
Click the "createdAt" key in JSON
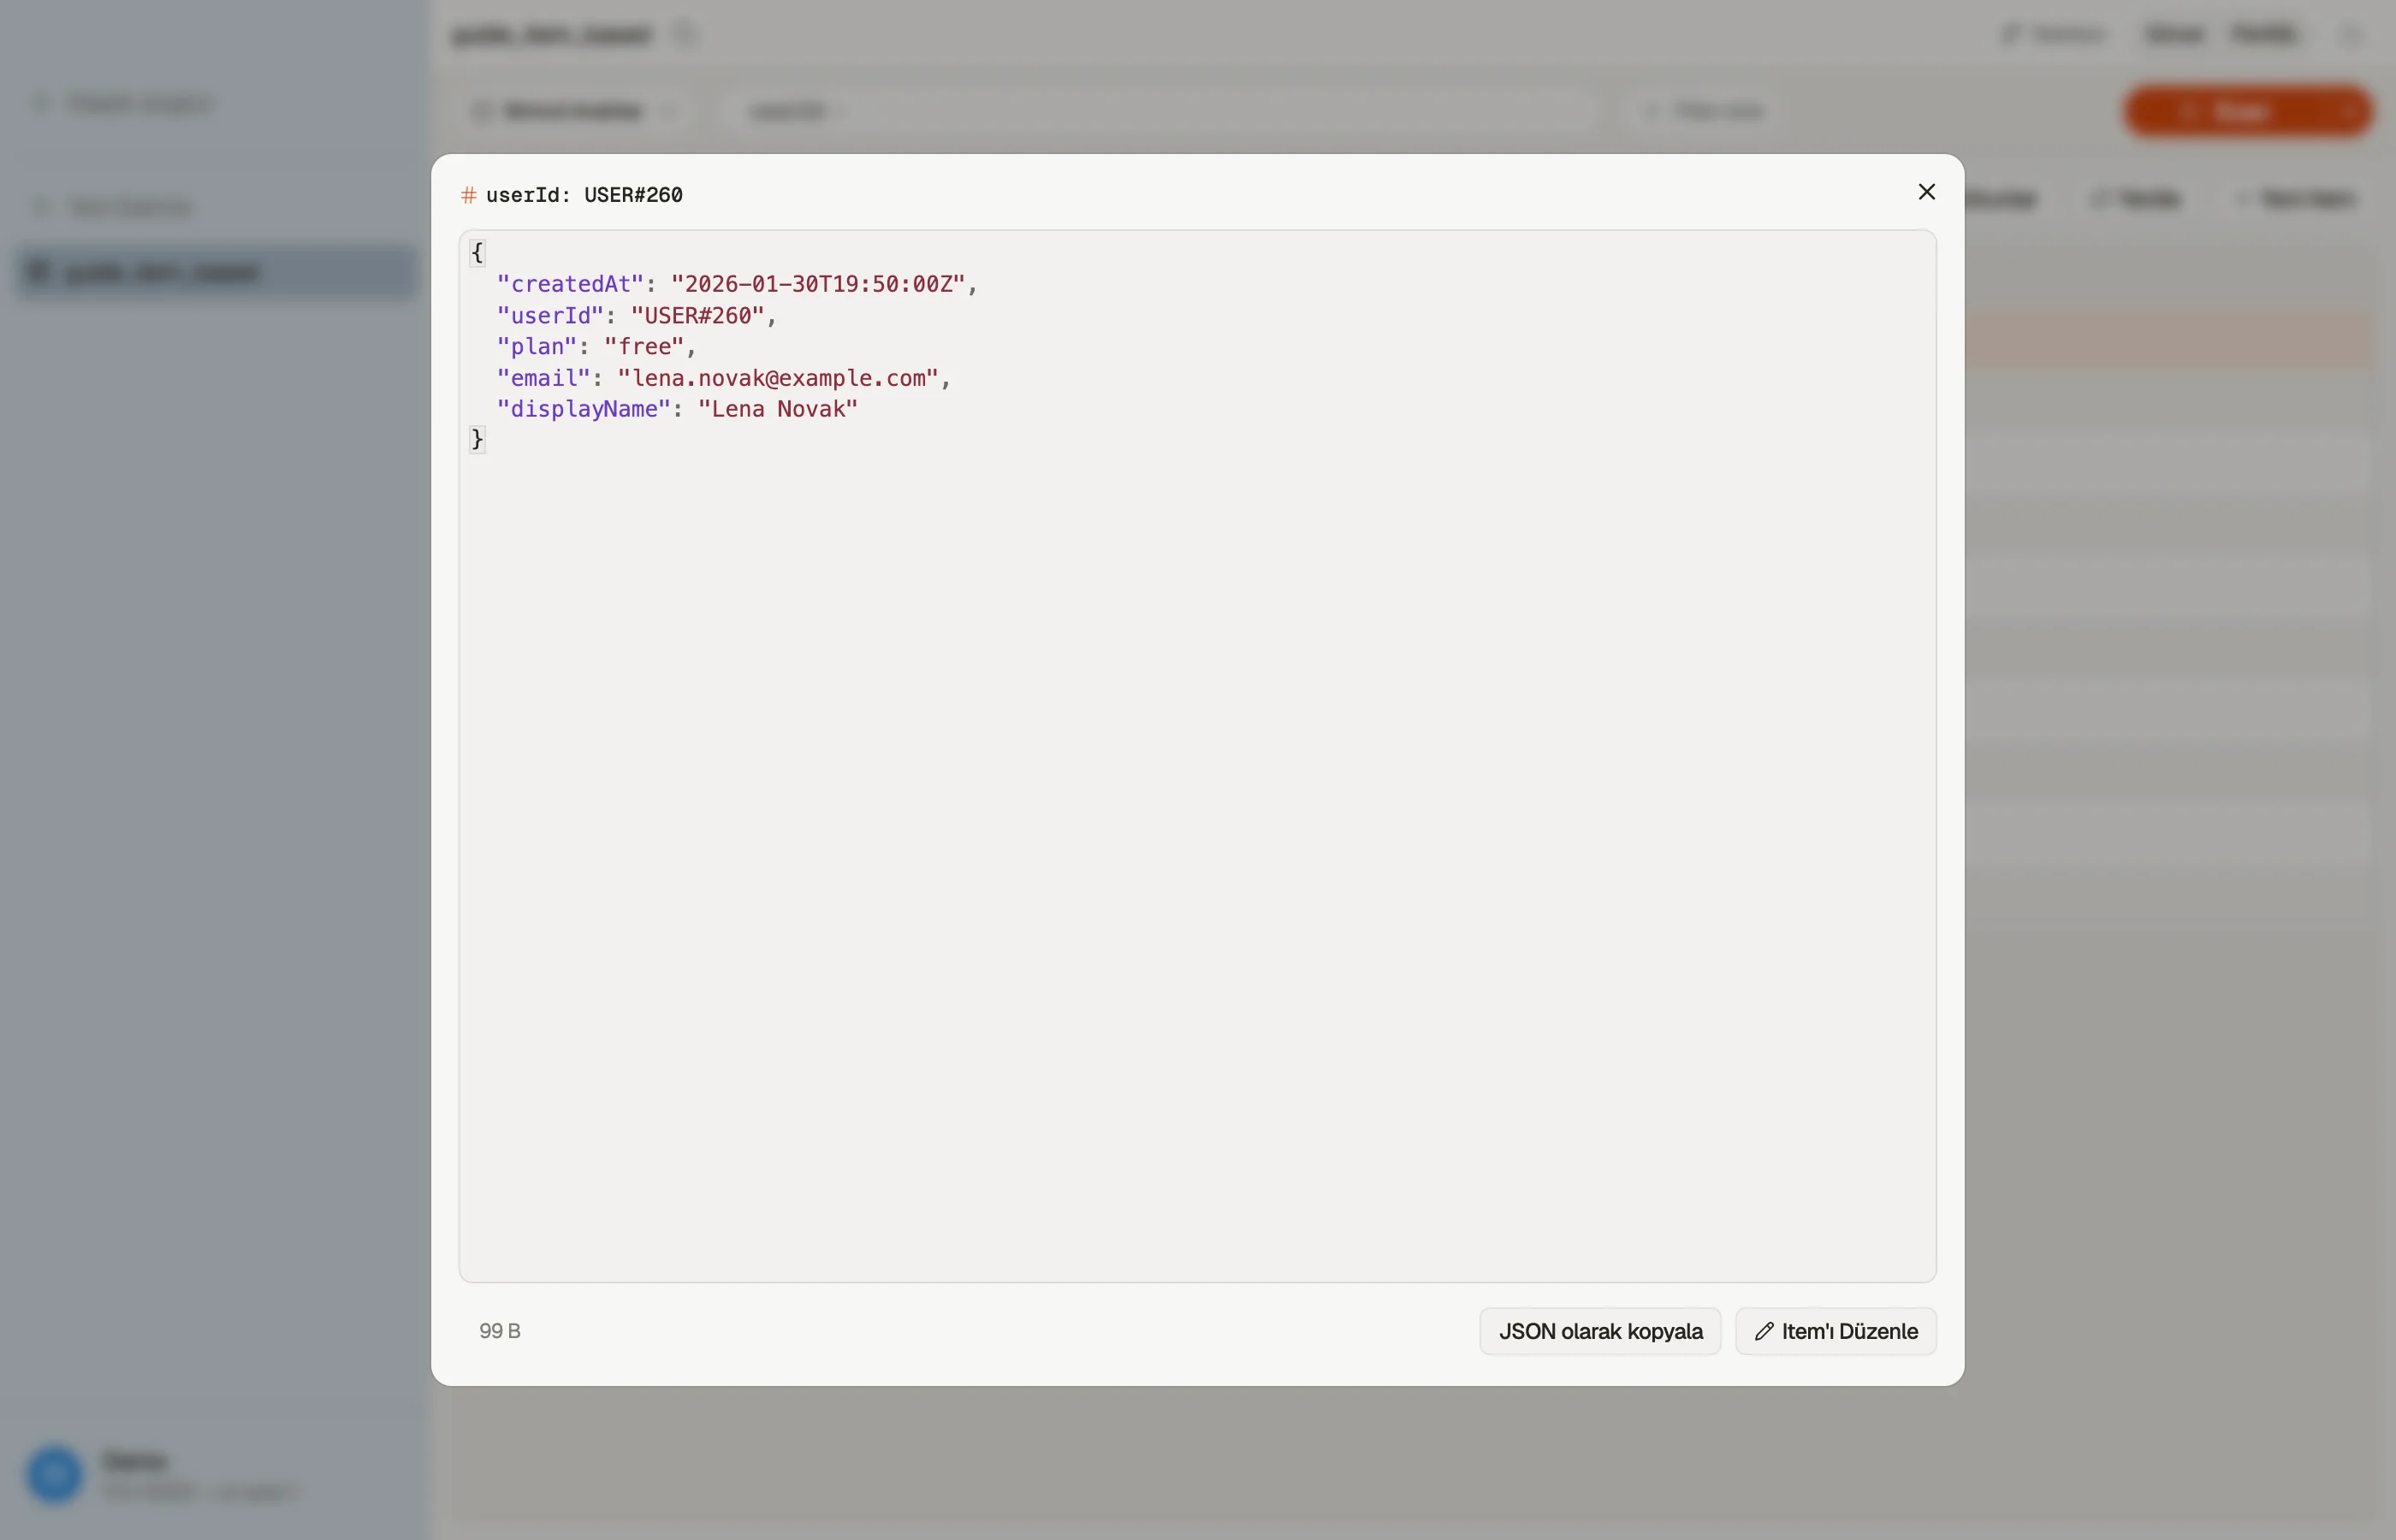pos(570,284)
